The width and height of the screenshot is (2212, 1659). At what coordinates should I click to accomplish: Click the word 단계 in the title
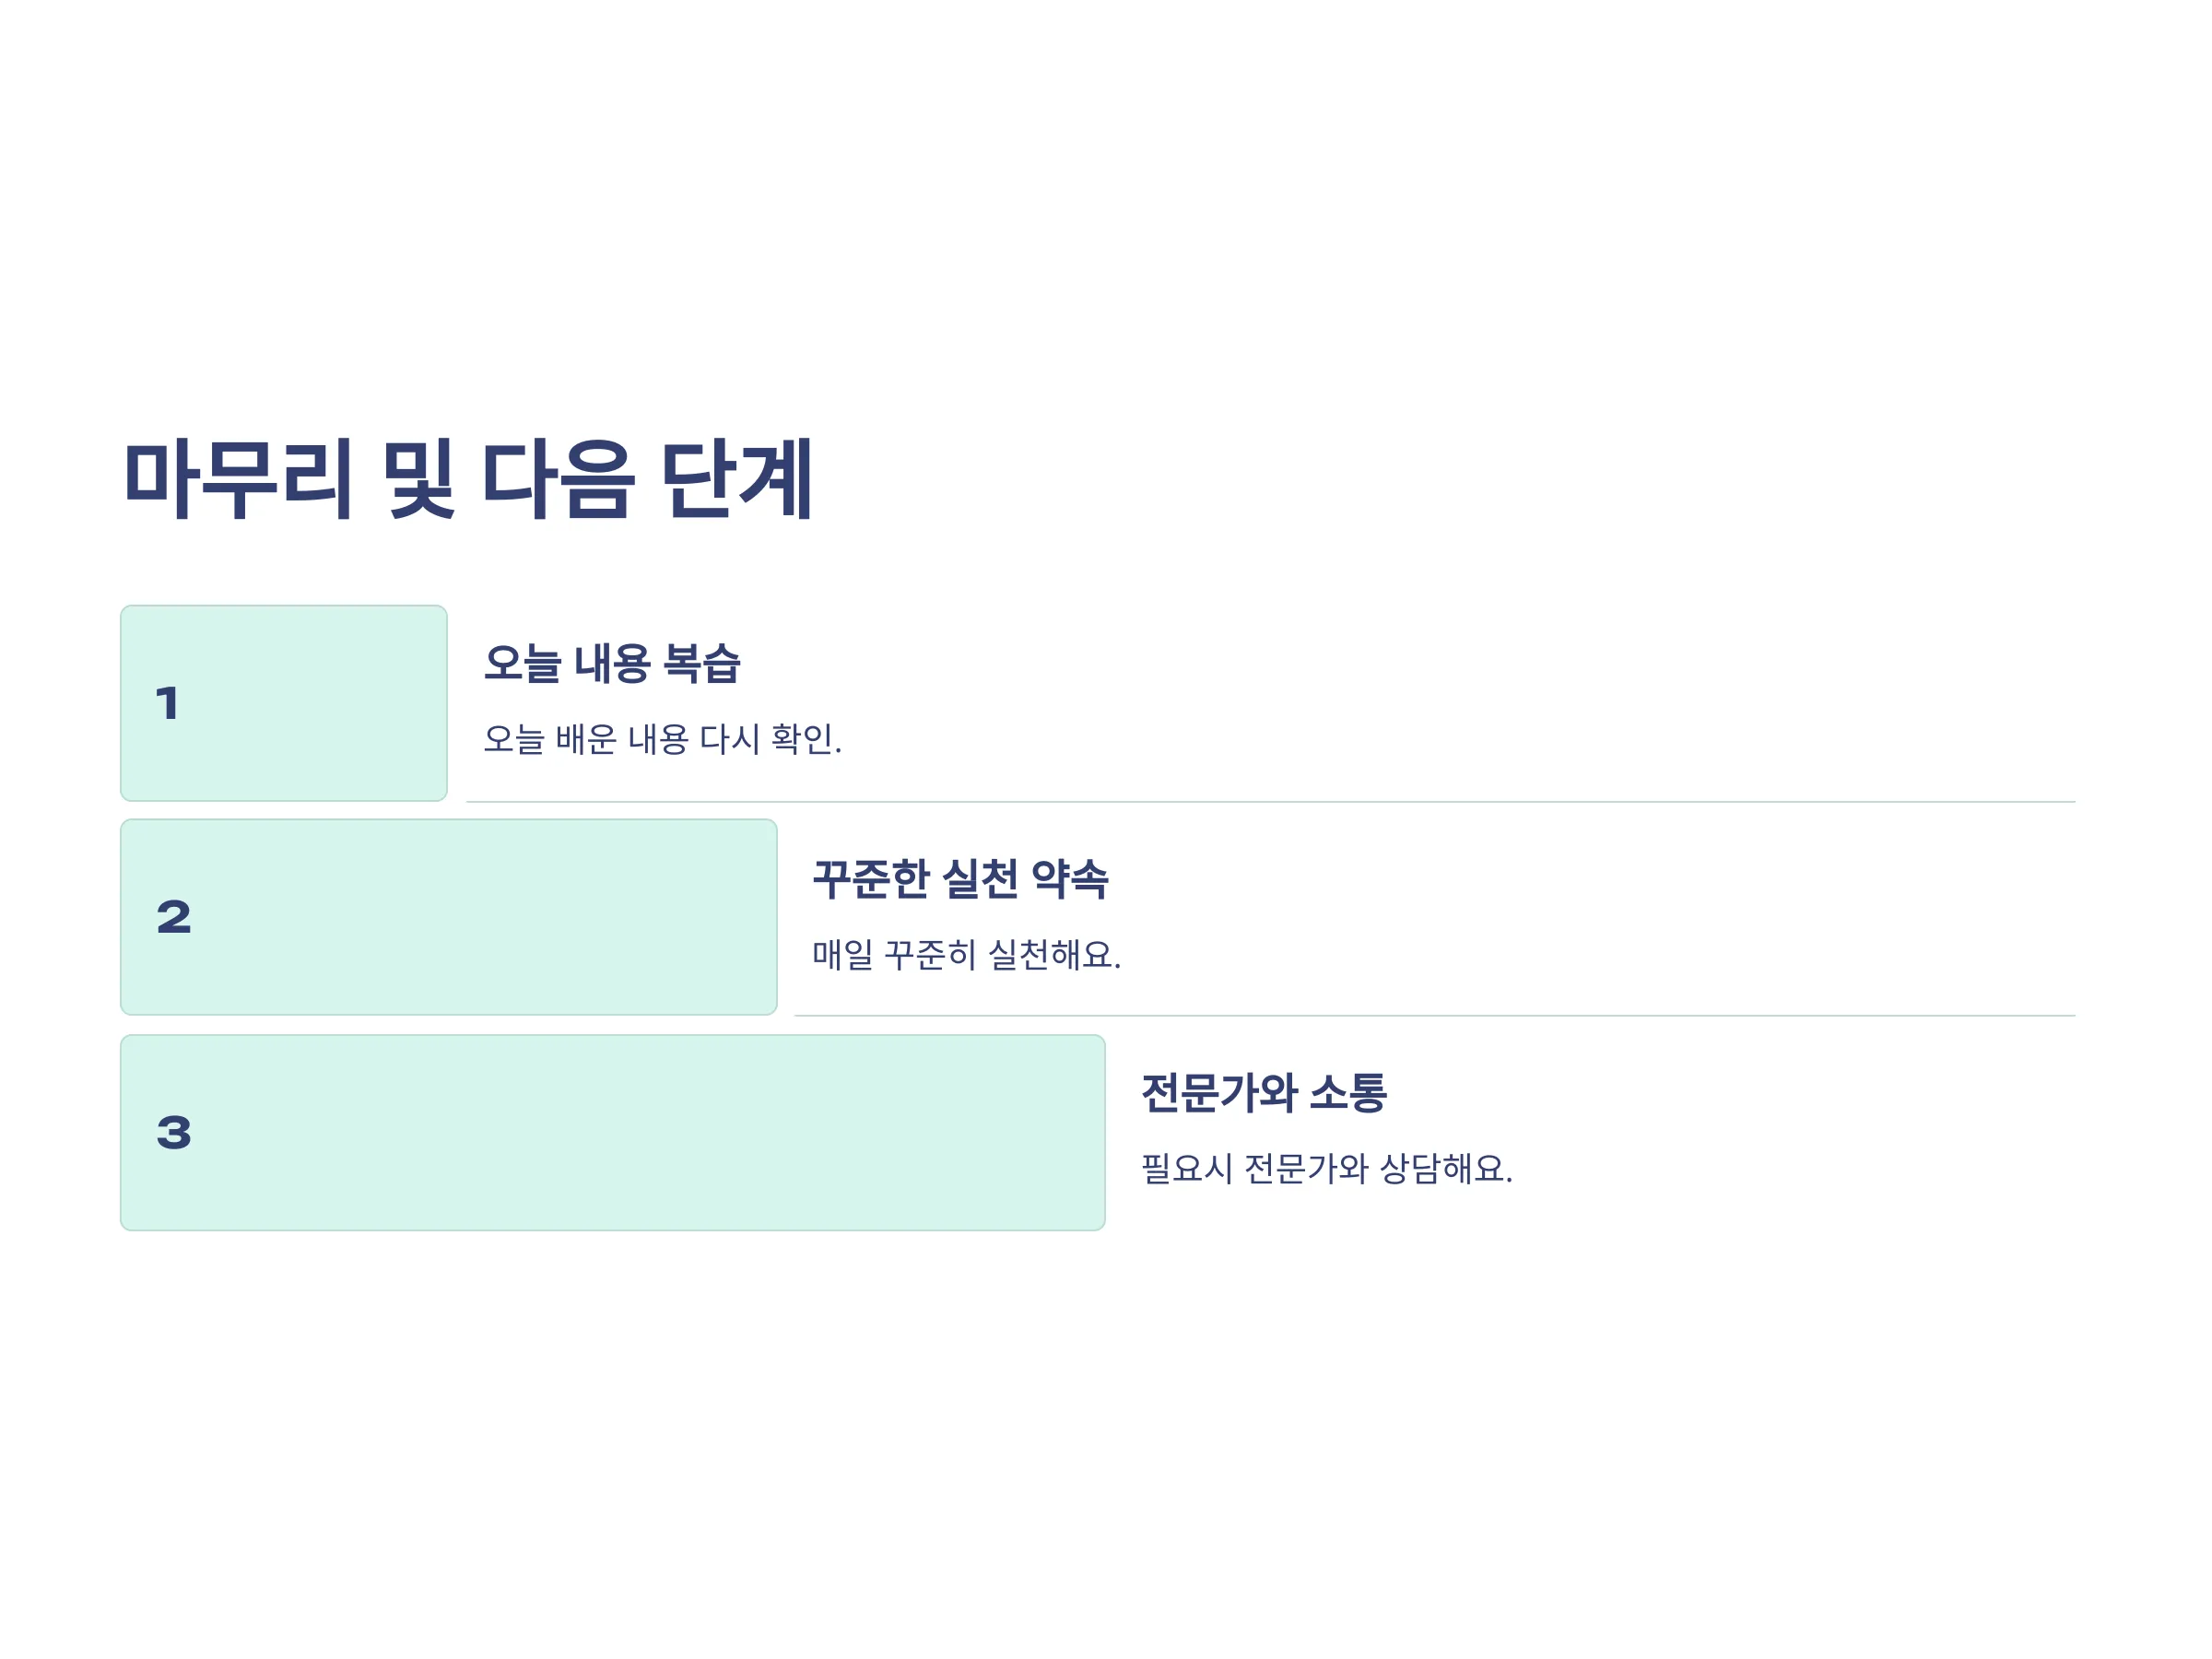tap(736, 479)
